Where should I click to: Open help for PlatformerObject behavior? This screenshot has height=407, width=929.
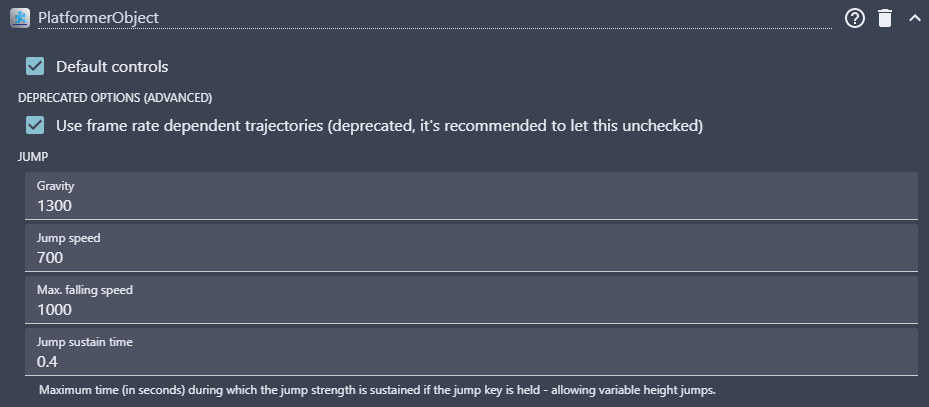[x=855, y=18]
